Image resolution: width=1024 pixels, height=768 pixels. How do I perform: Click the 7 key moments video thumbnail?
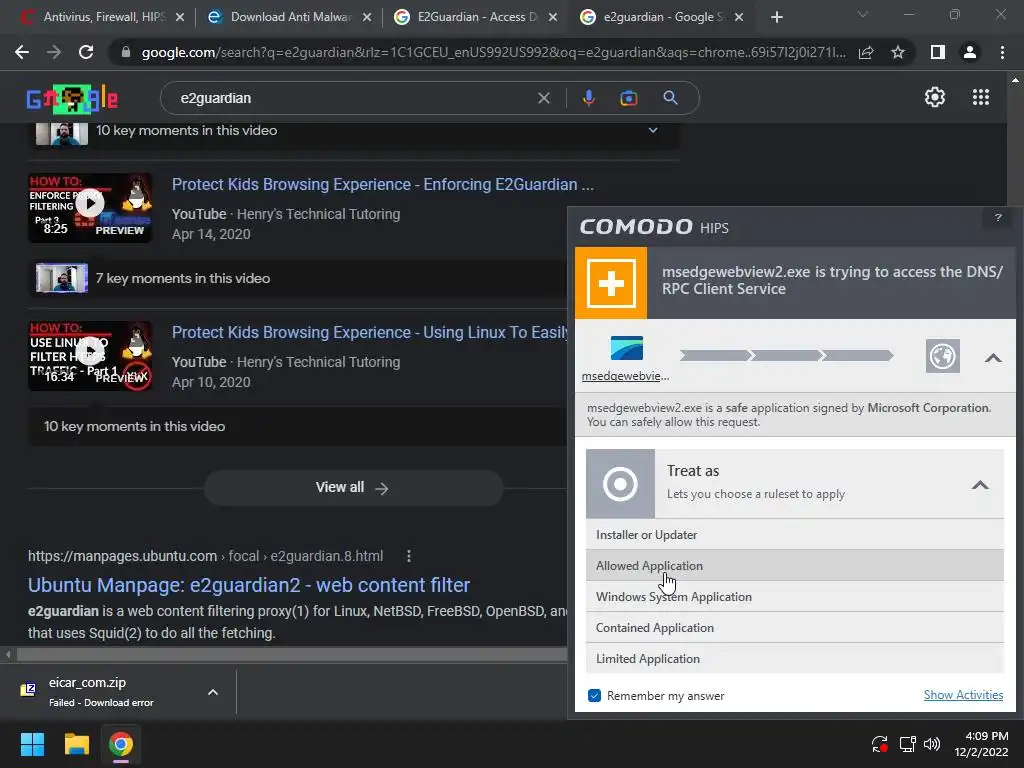61,278
